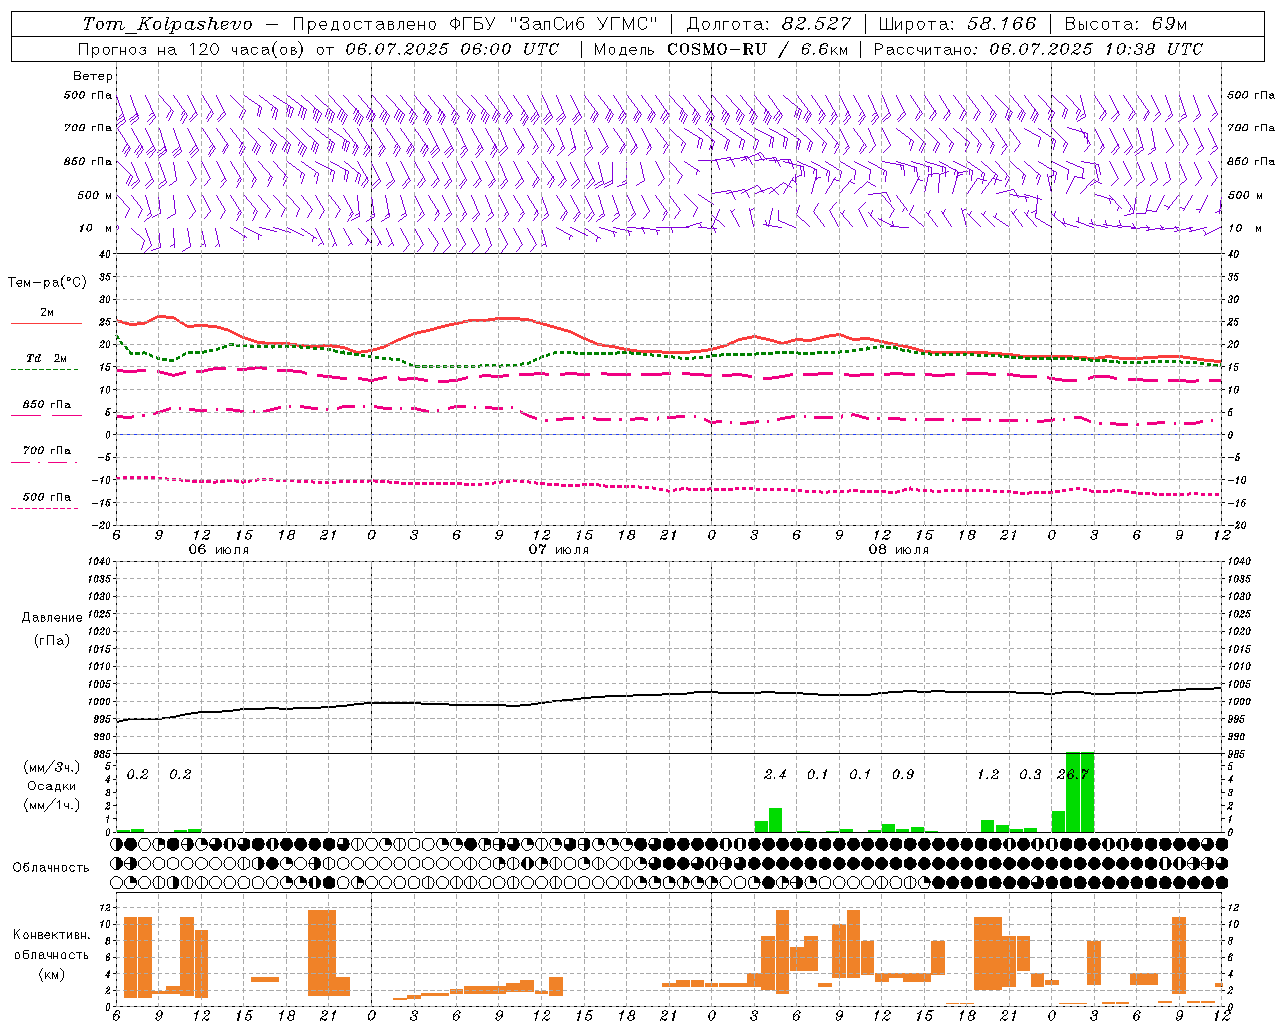Select the text Предоставлено ФГБУ "ЗапСиб УГМС"
The image size is (1280, 1024).
(475, 24)
